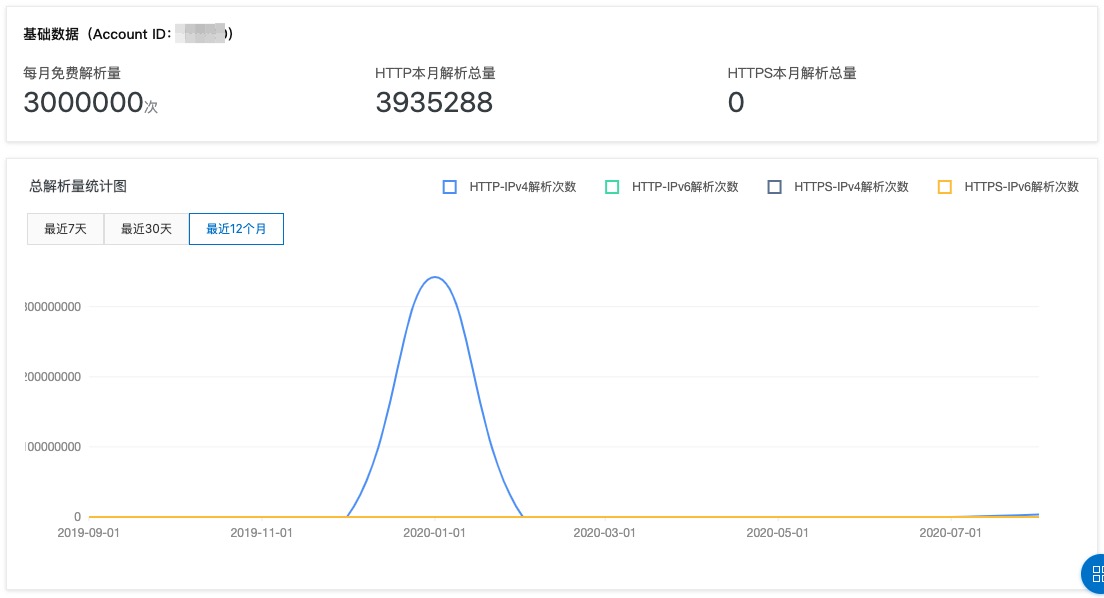The width and height of the screenshot is (1104, 598).
Task: Click the 3935288 HTTP total value
Action: coord(434,103)
